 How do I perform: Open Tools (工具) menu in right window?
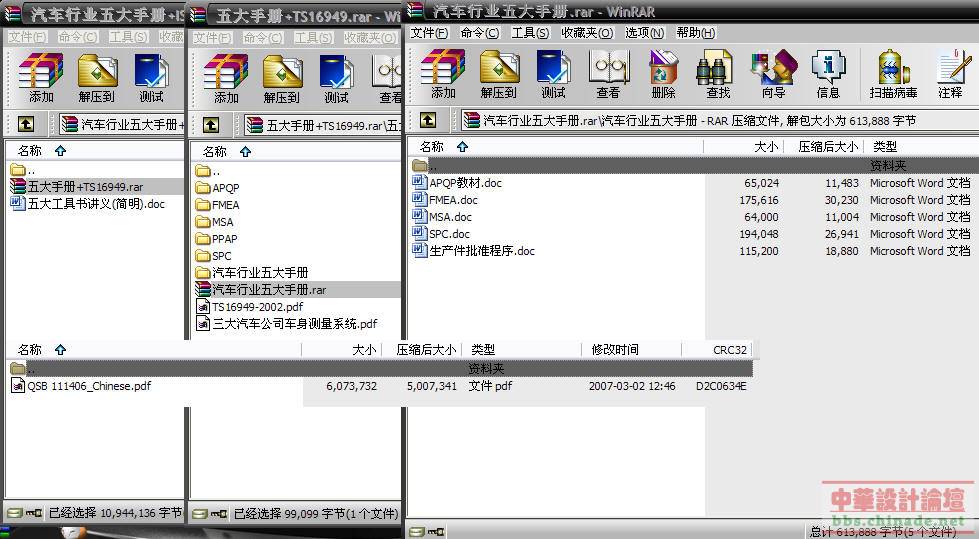(530, 33)
